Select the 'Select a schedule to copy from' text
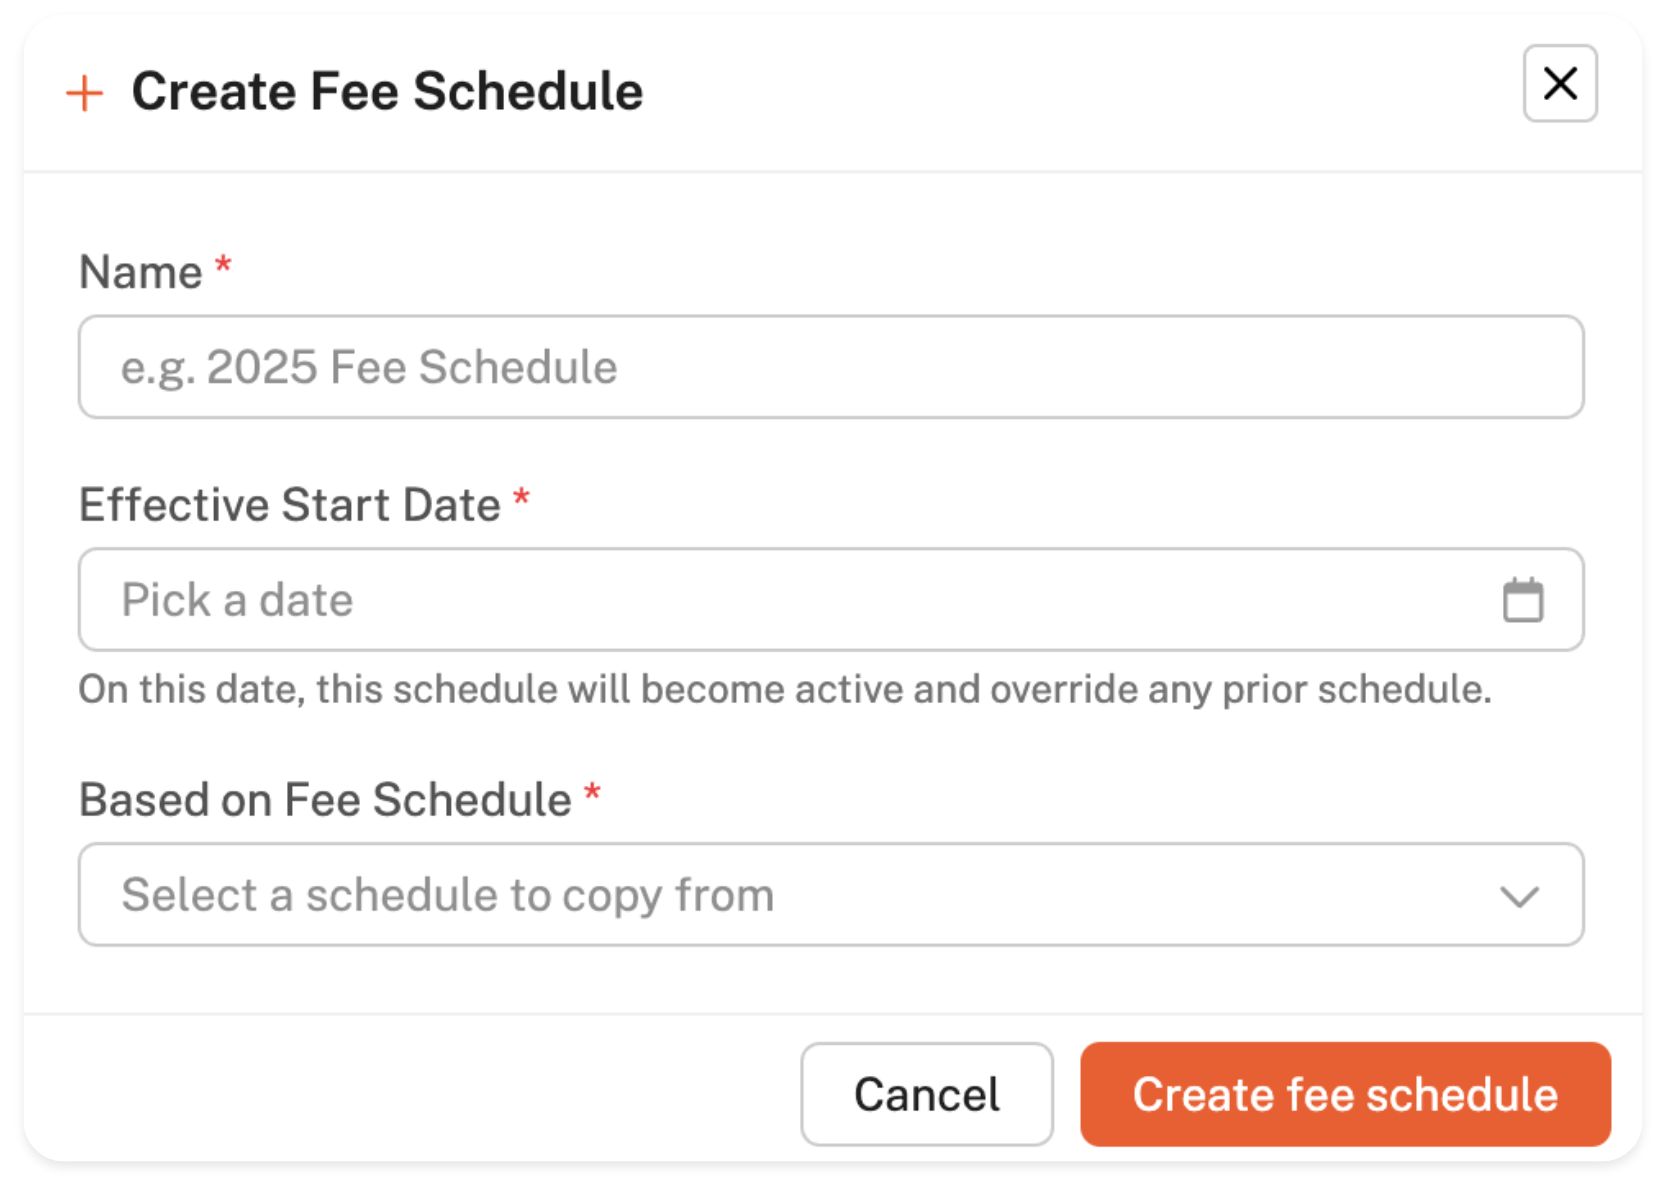The height and width of the screenshot is (1186, 1668). [x=447, y=895]
